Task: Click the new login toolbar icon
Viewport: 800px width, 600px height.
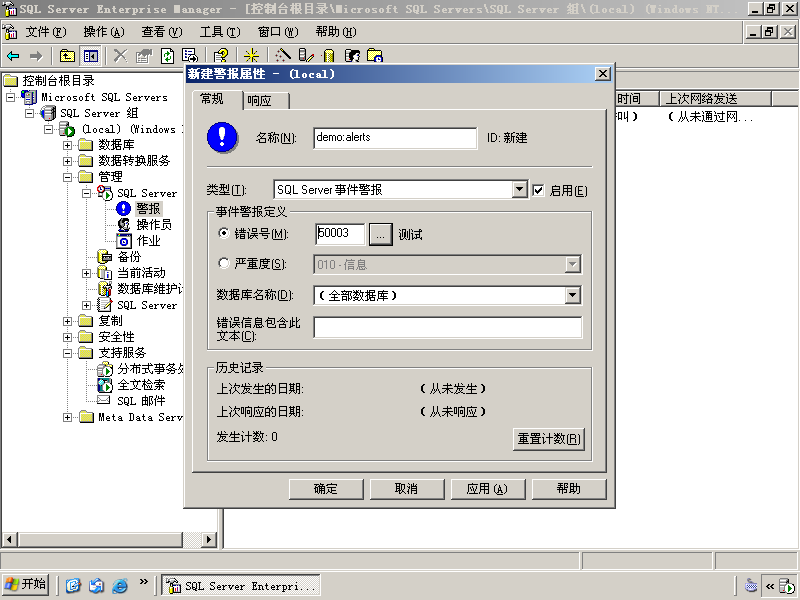Action: point(352,56)
